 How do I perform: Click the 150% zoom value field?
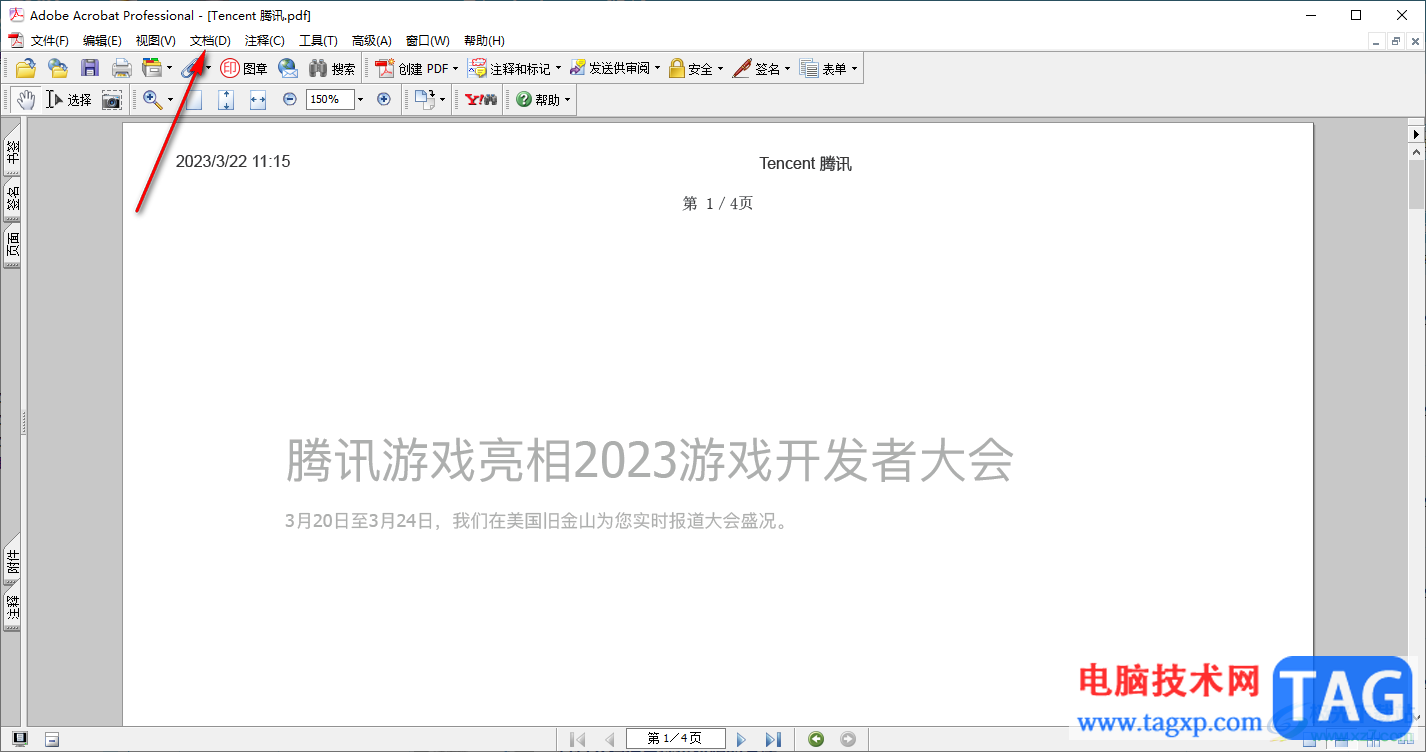(x=330, y=99)
